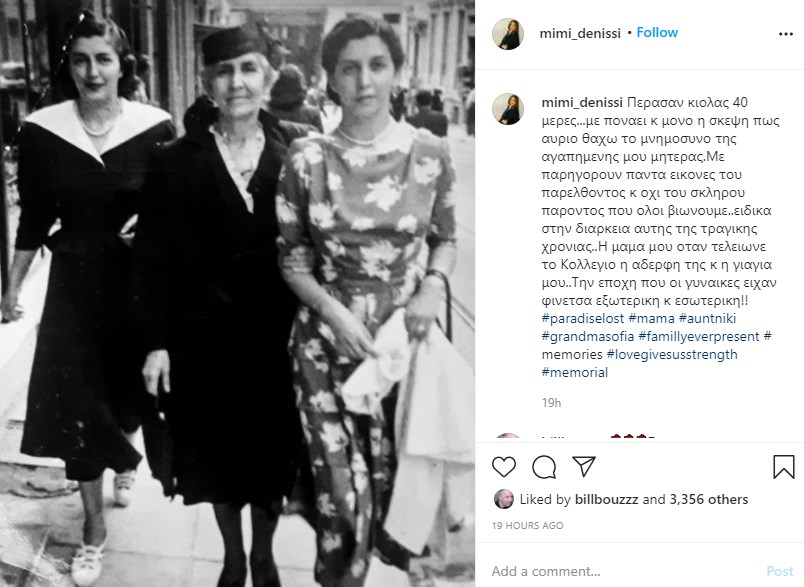Open the #auntniki hashtag
Viewport: 804px width, 587px height.
pyautogui.click(x=707, y=318)
